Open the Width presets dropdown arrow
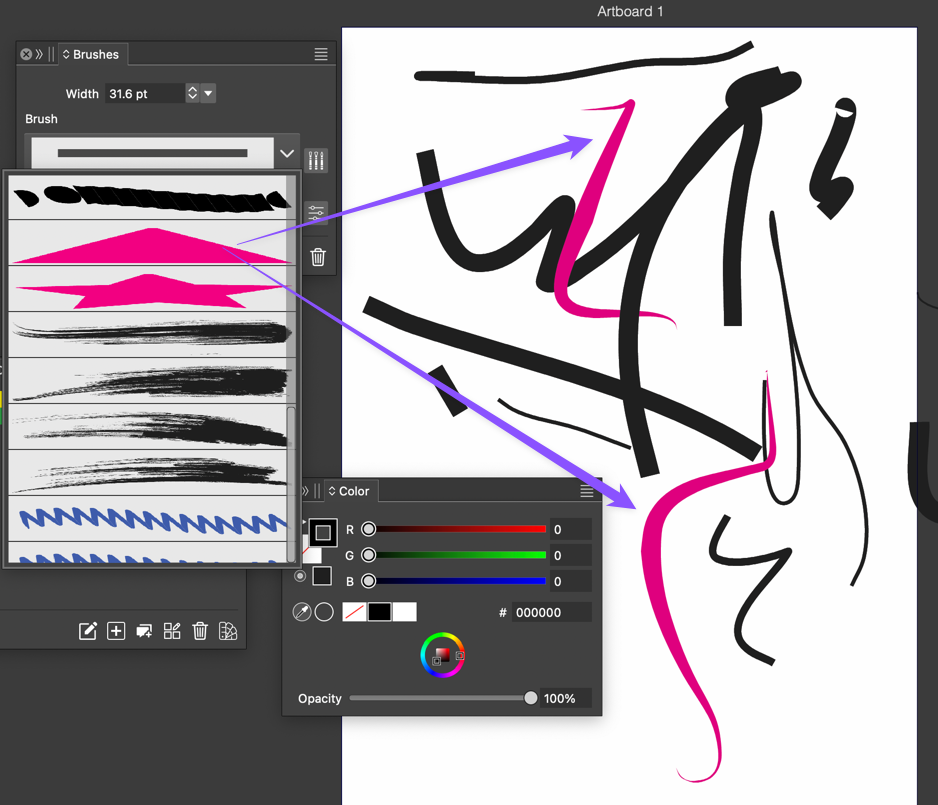The width and height of the screenshot is (938, 805). 208,93
